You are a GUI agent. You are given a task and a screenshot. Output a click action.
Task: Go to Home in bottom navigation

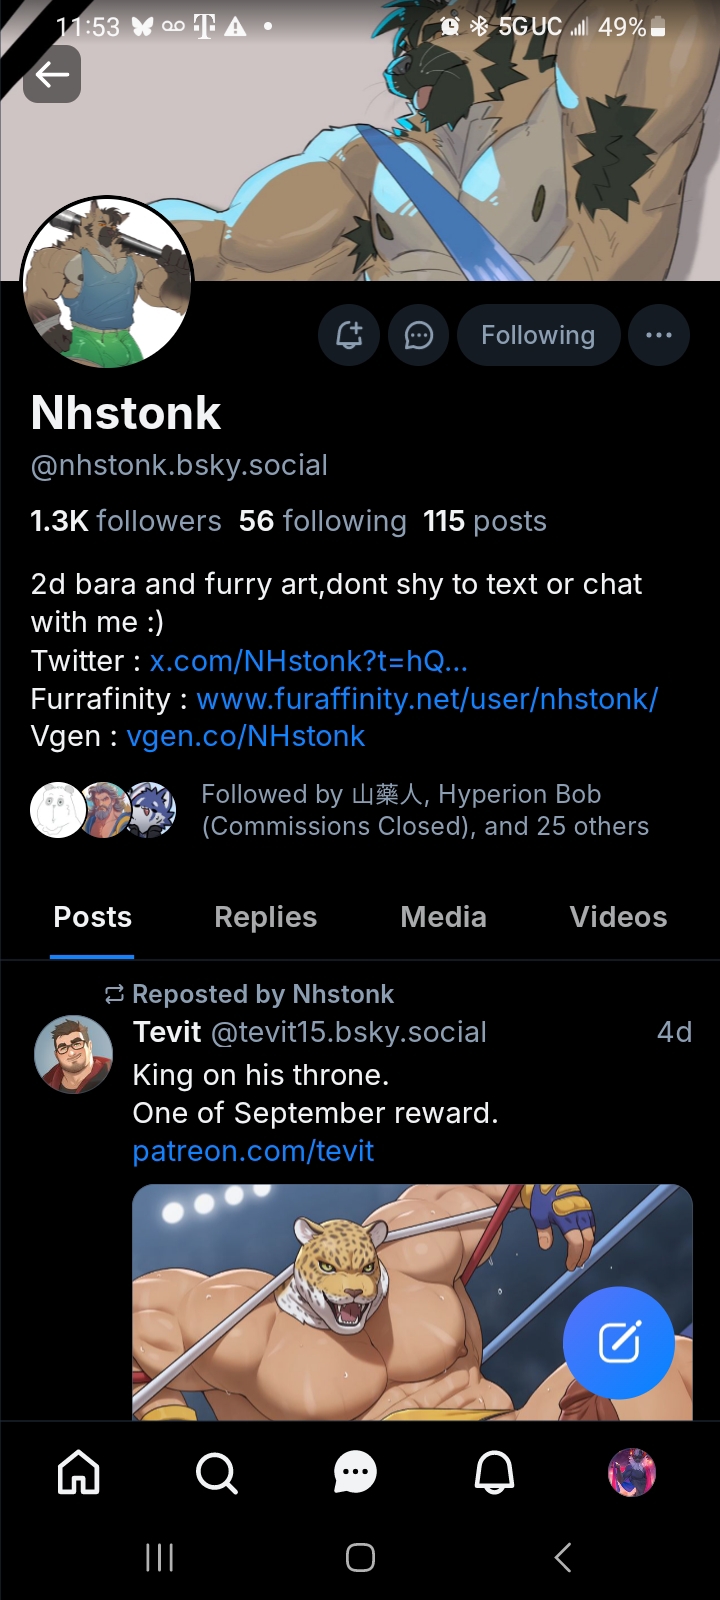click(79, 1472)
